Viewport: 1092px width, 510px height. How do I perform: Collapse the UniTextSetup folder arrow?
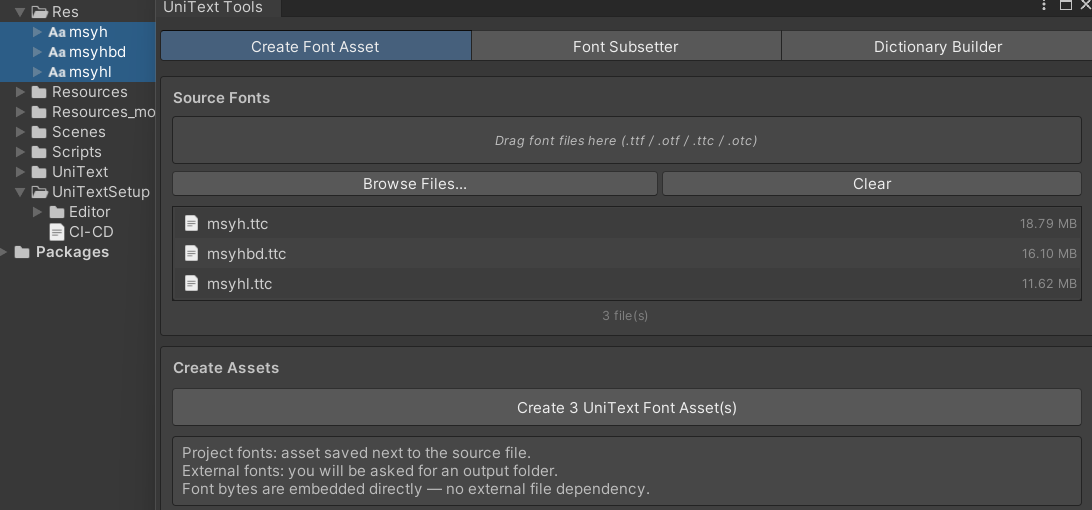point(20,192)
